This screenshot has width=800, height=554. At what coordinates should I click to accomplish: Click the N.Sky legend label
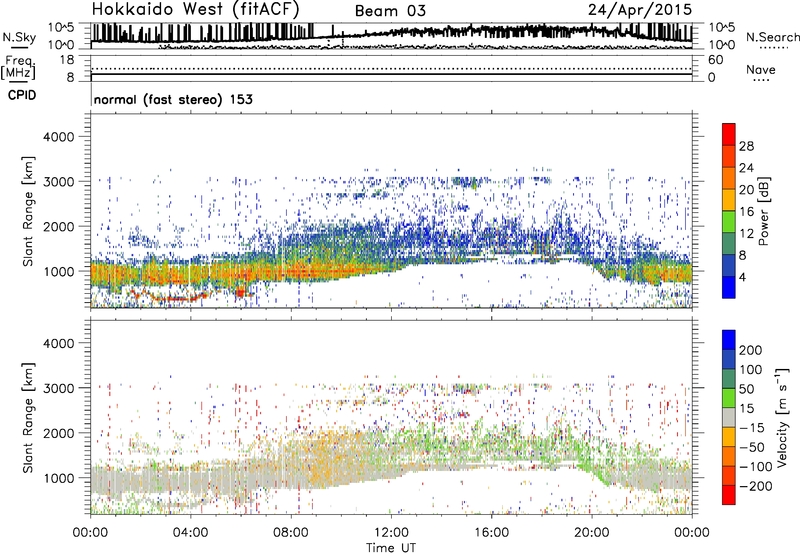(x=19, y=37)
